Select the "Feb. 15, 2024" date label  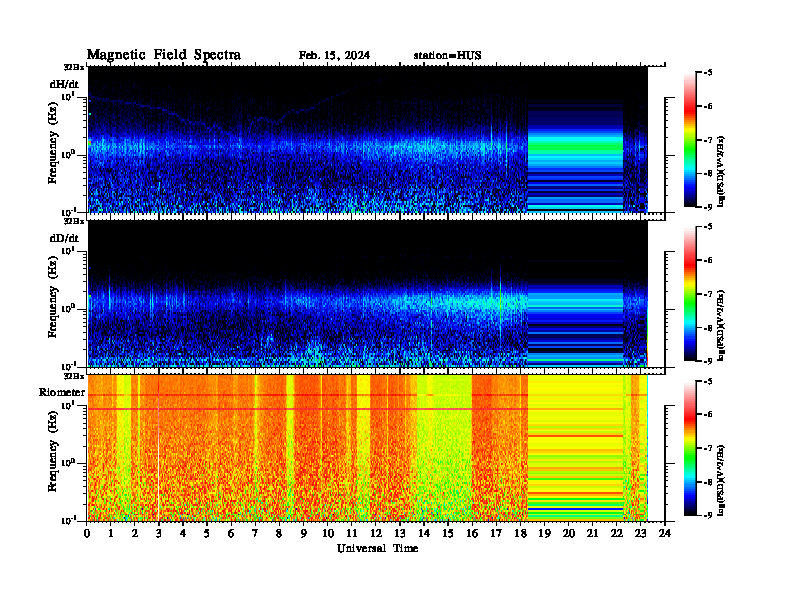click(x=334, y=56)
